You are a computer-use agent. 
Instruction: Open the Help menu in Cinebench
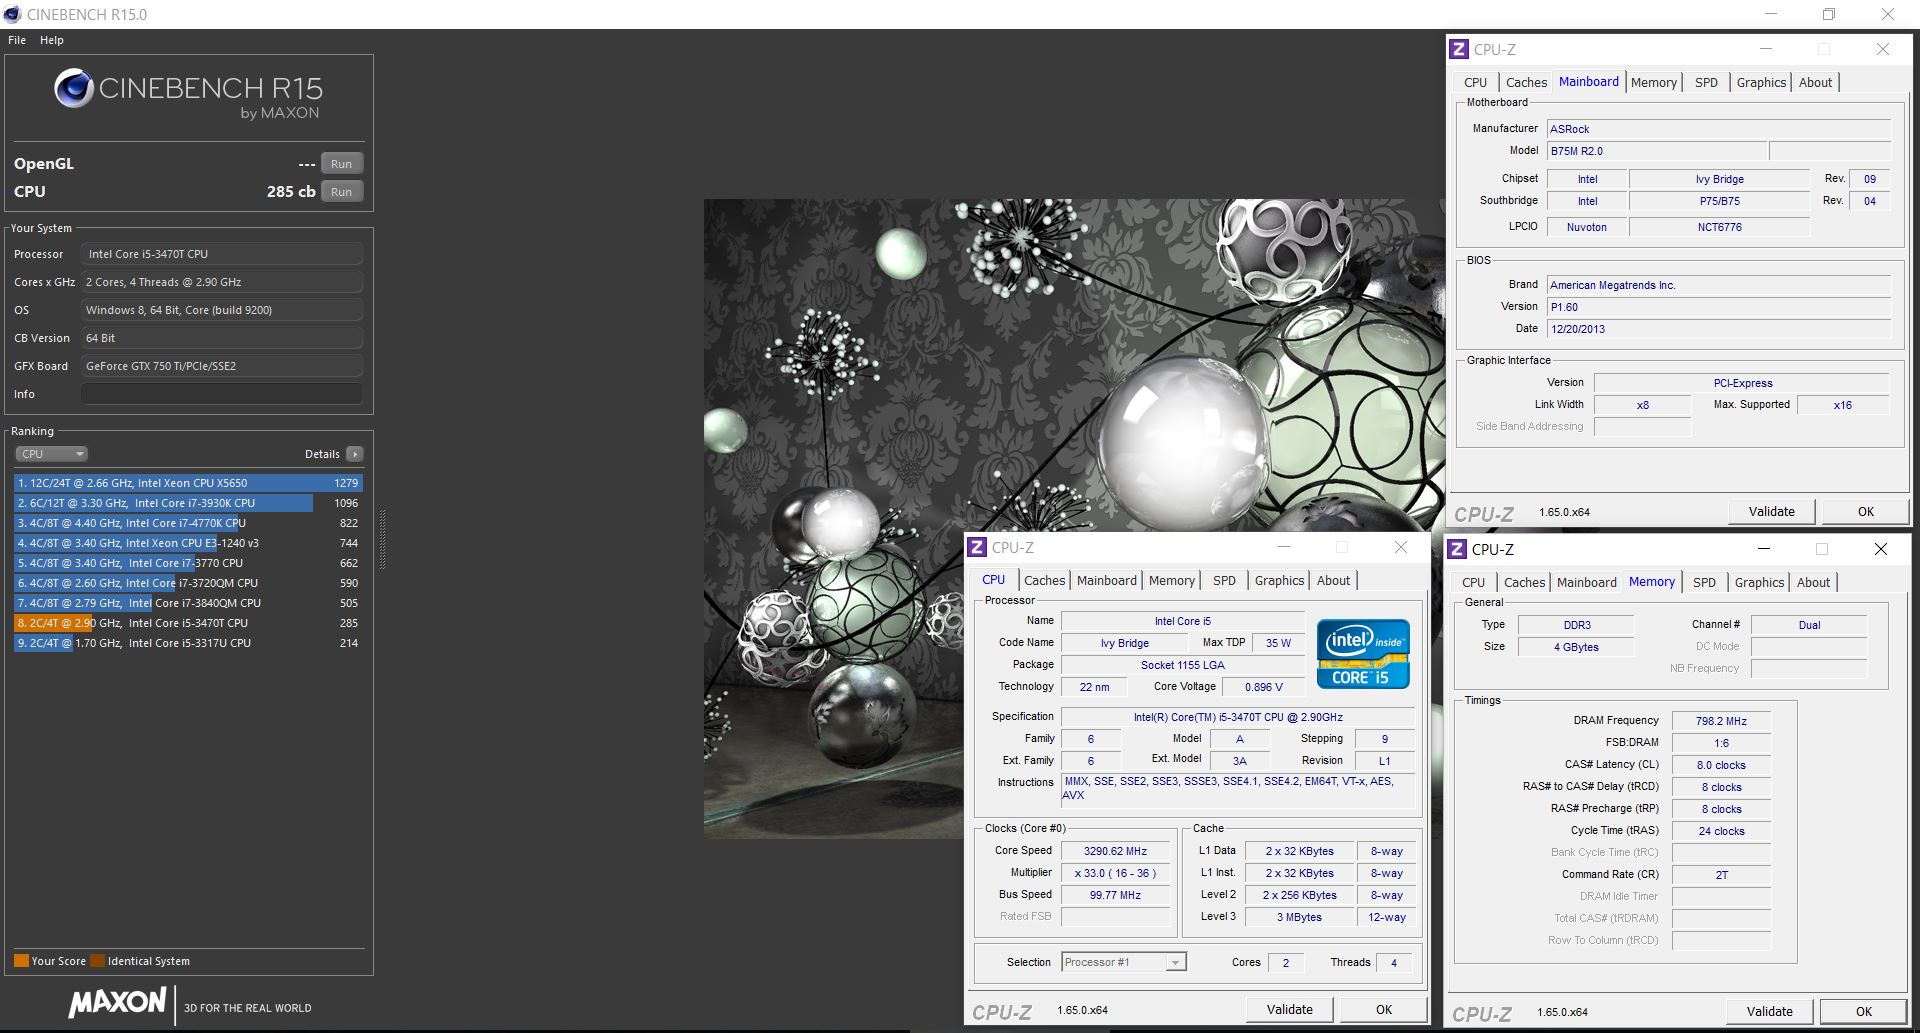[x=52, y=40]
